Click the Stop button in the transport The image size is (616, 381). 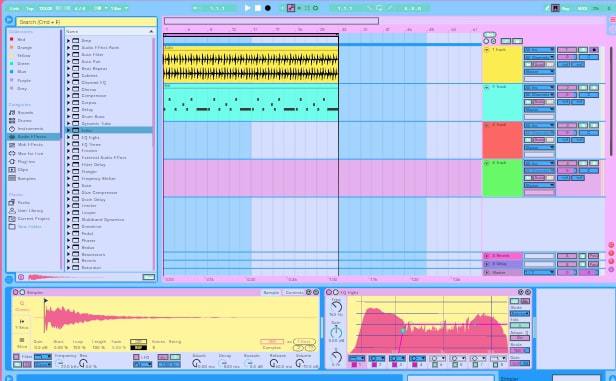click(258, 8)
